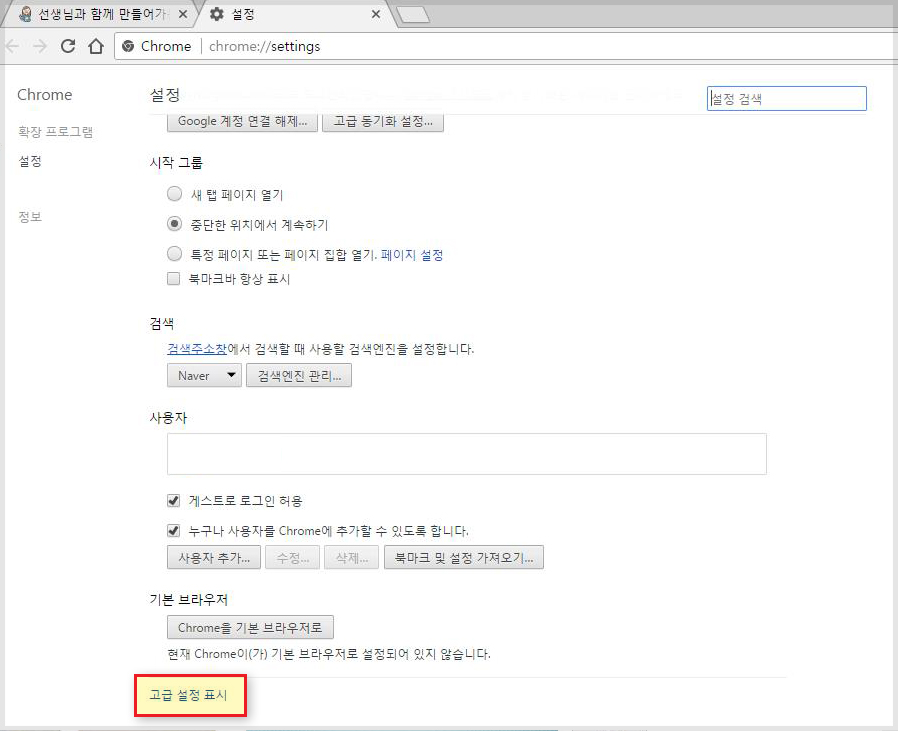The height and width of the screenshot is (731, 898).
Task: Click Chrome을 기본 브라우저로 button
Action: click(250, 627)
